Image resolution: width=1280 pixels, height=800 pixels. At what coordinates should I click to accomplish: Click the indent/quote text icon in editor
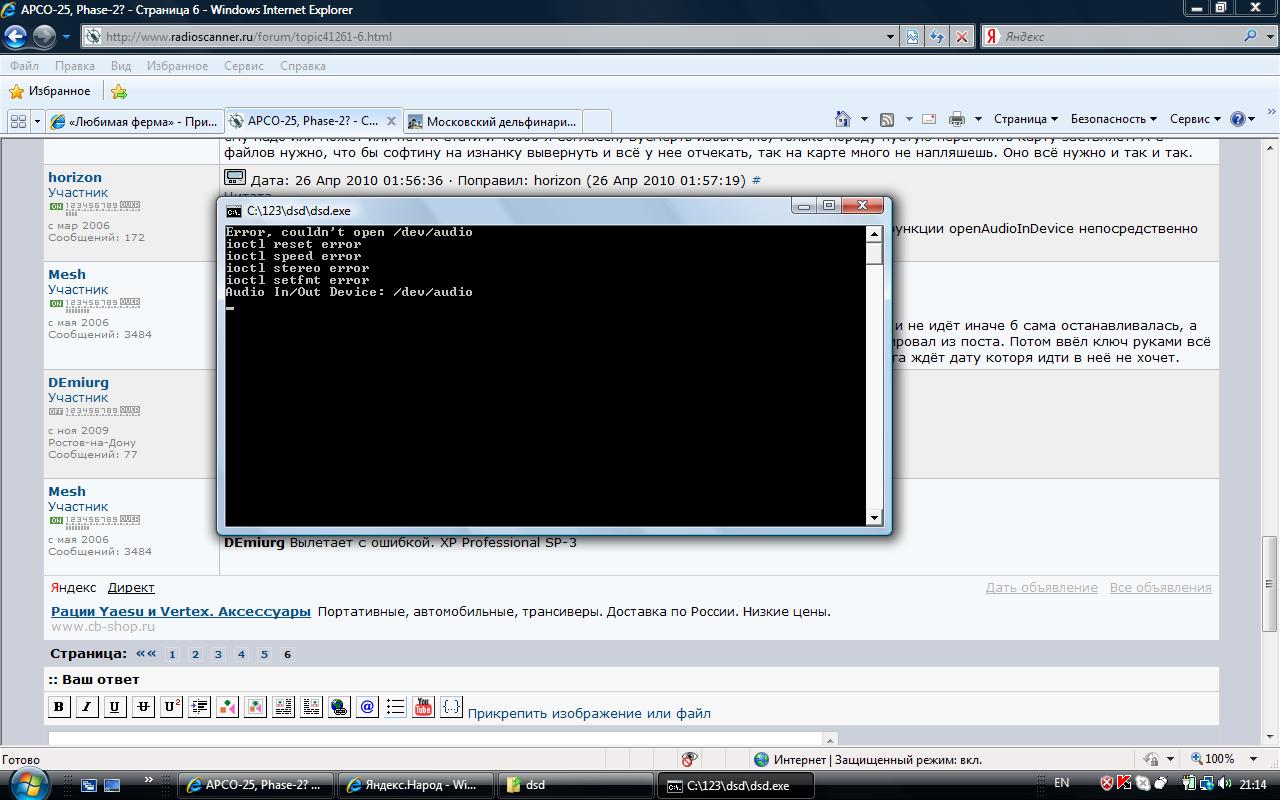[x=199, y=706]
